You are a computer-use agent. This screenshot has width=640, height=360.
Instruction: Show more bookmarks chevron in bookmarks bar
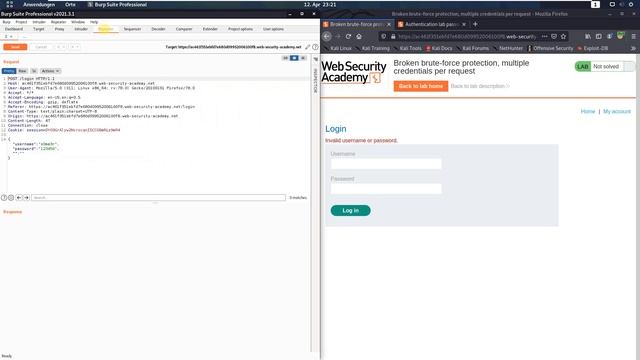pos(633,48)
